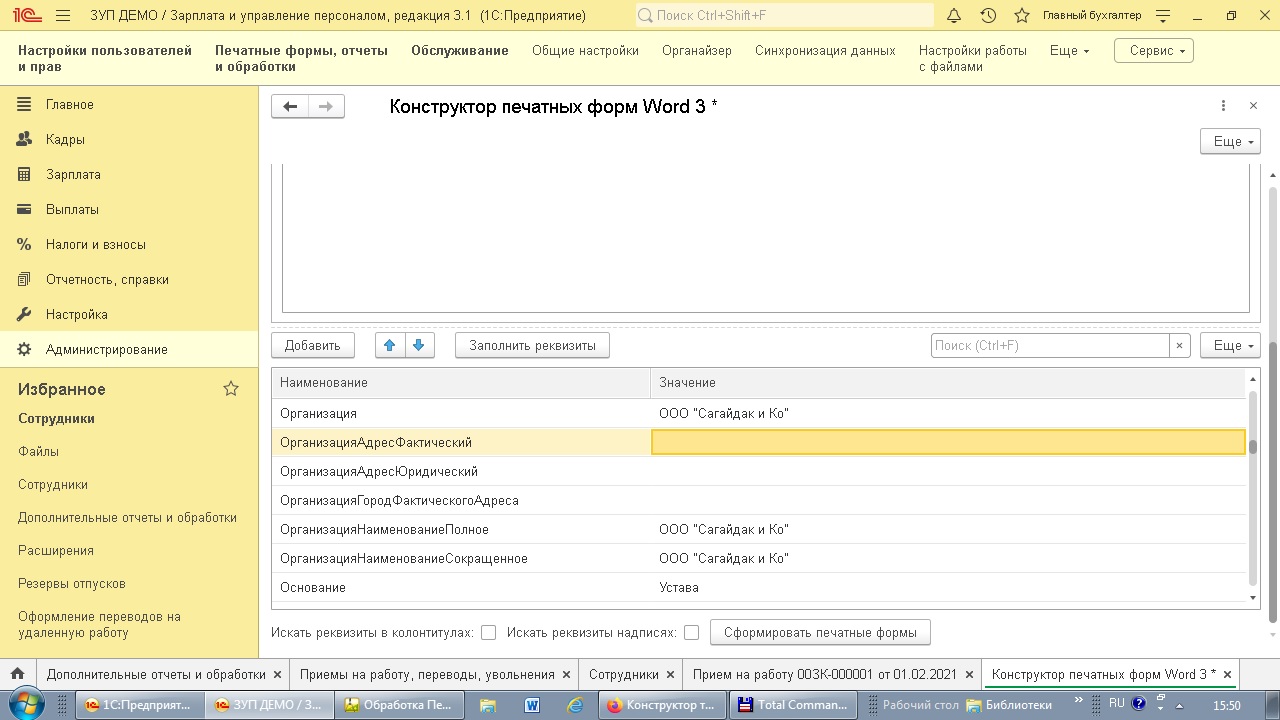This screenshot has height=720, width=1280.
Task: Open Печатные формы, отчеты и обработки menu
Action: [301, 58]
